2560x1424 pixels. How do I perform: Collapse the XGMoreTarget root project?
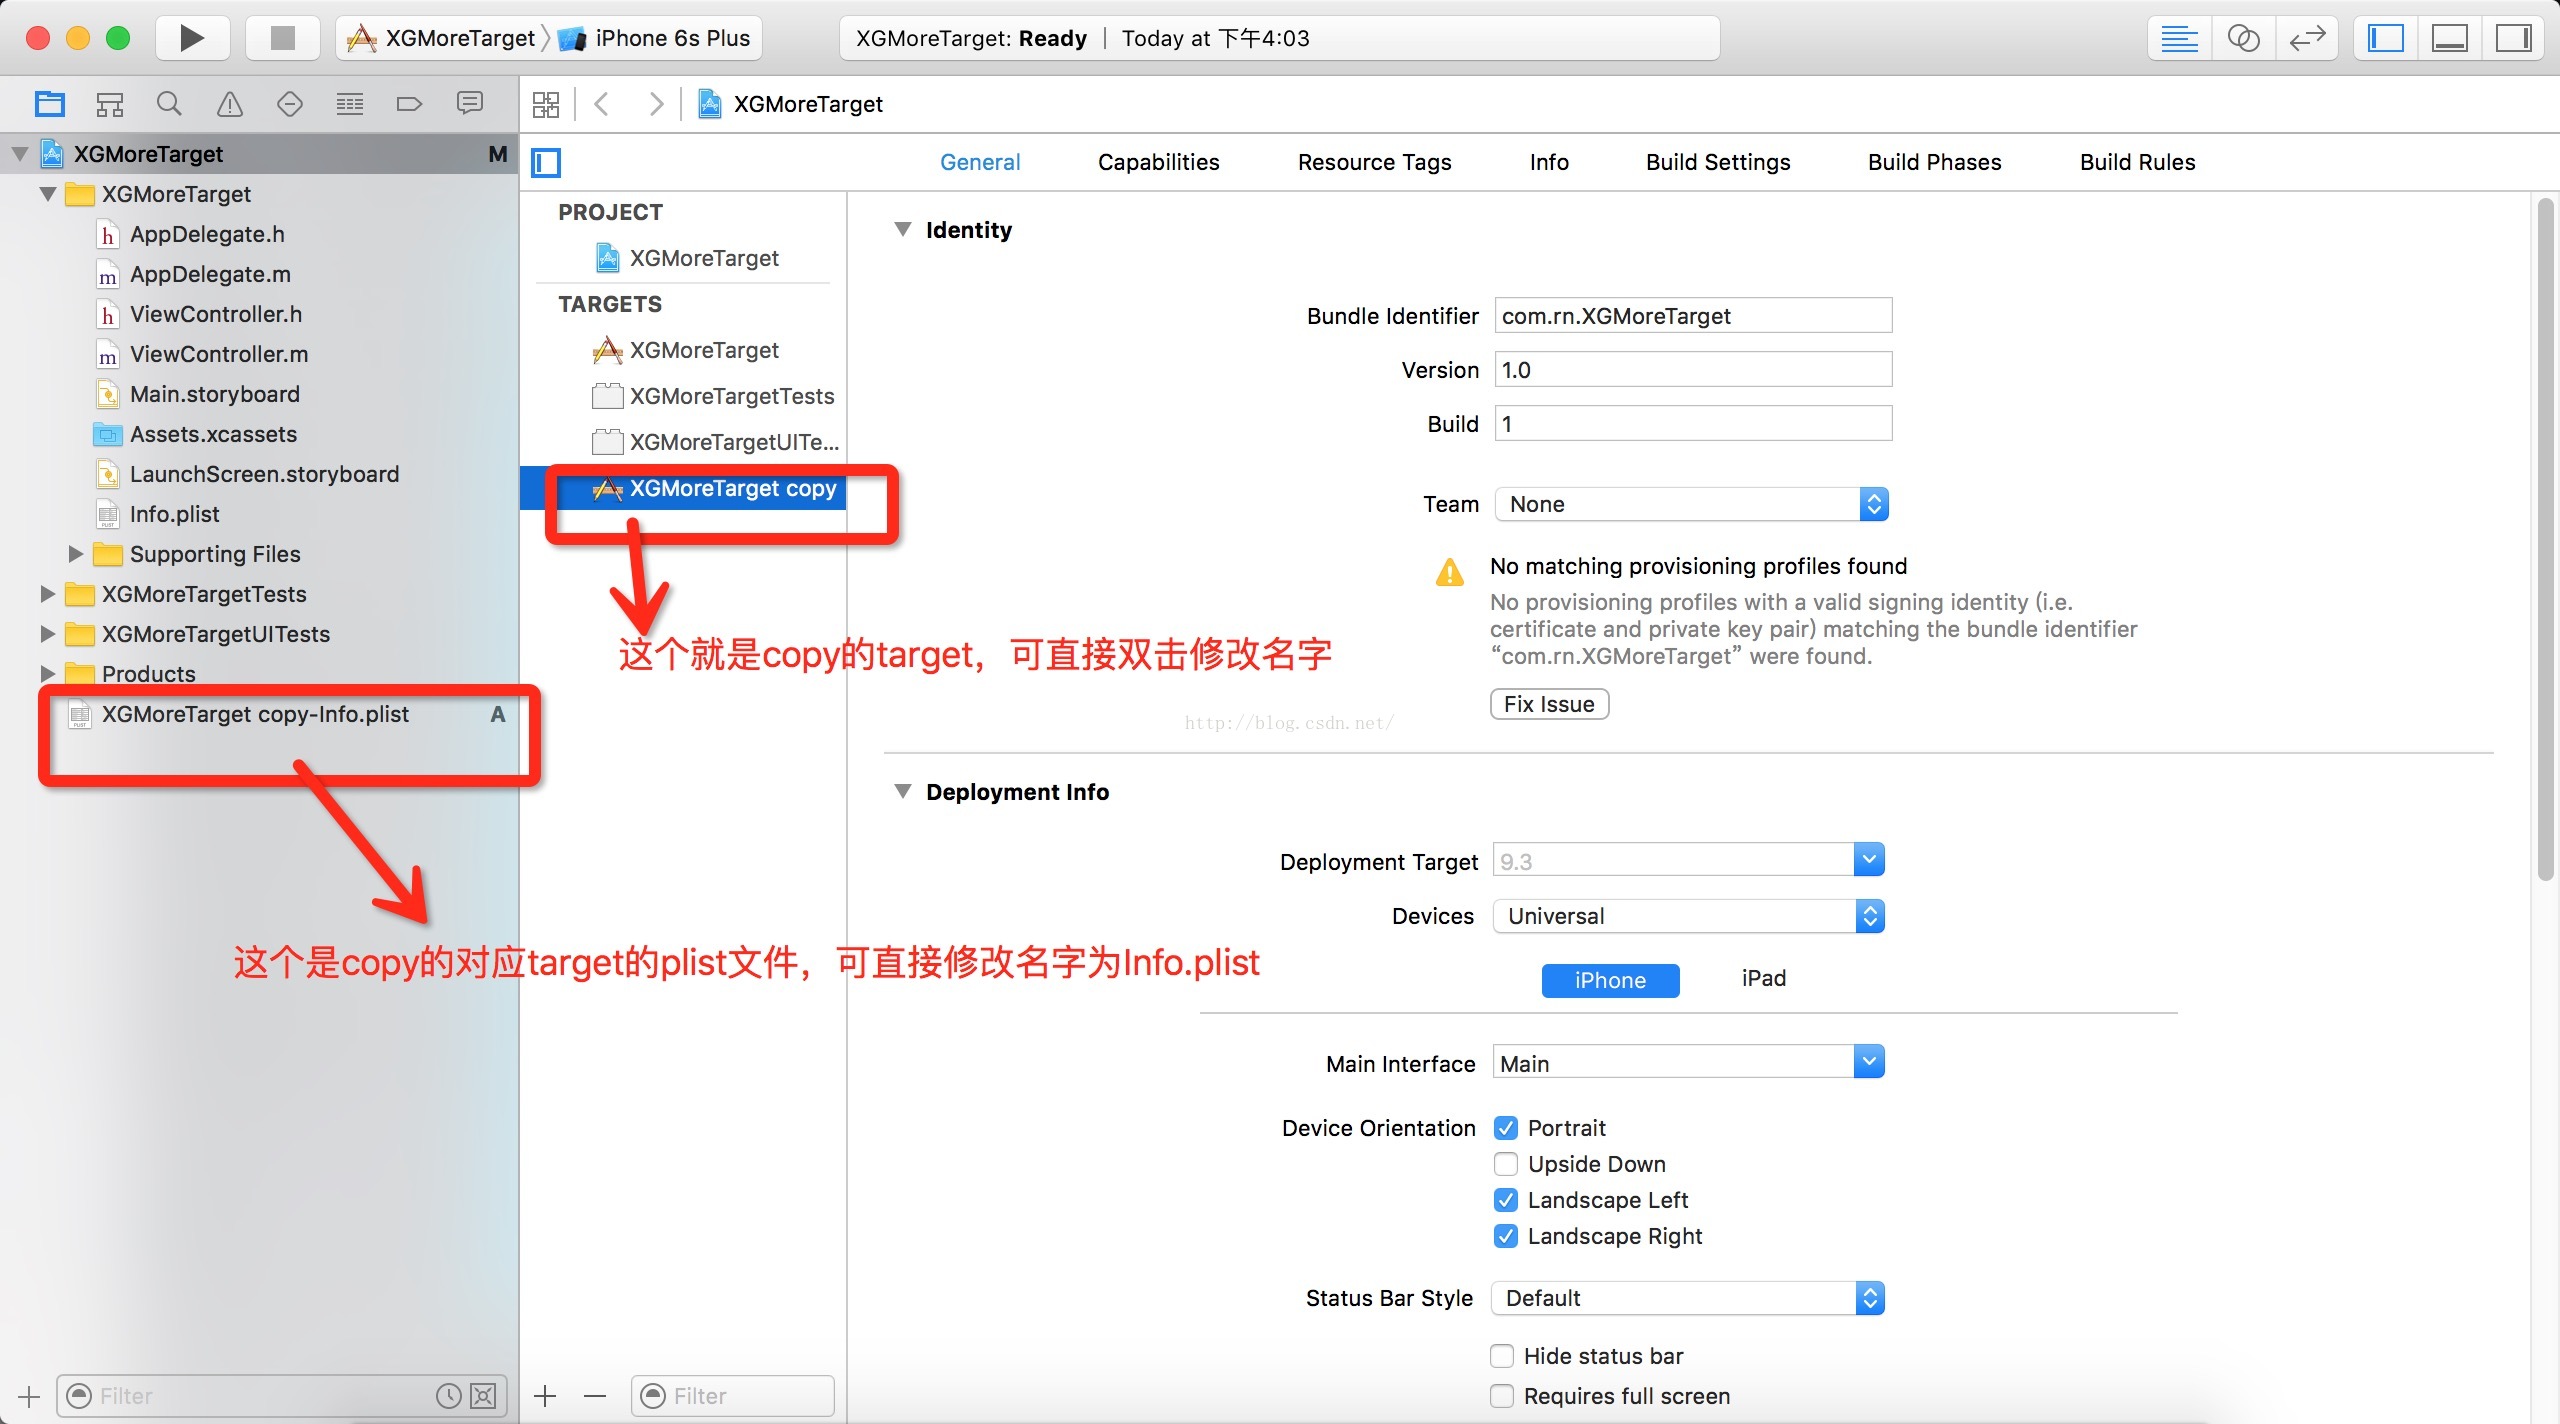point(20,154)
